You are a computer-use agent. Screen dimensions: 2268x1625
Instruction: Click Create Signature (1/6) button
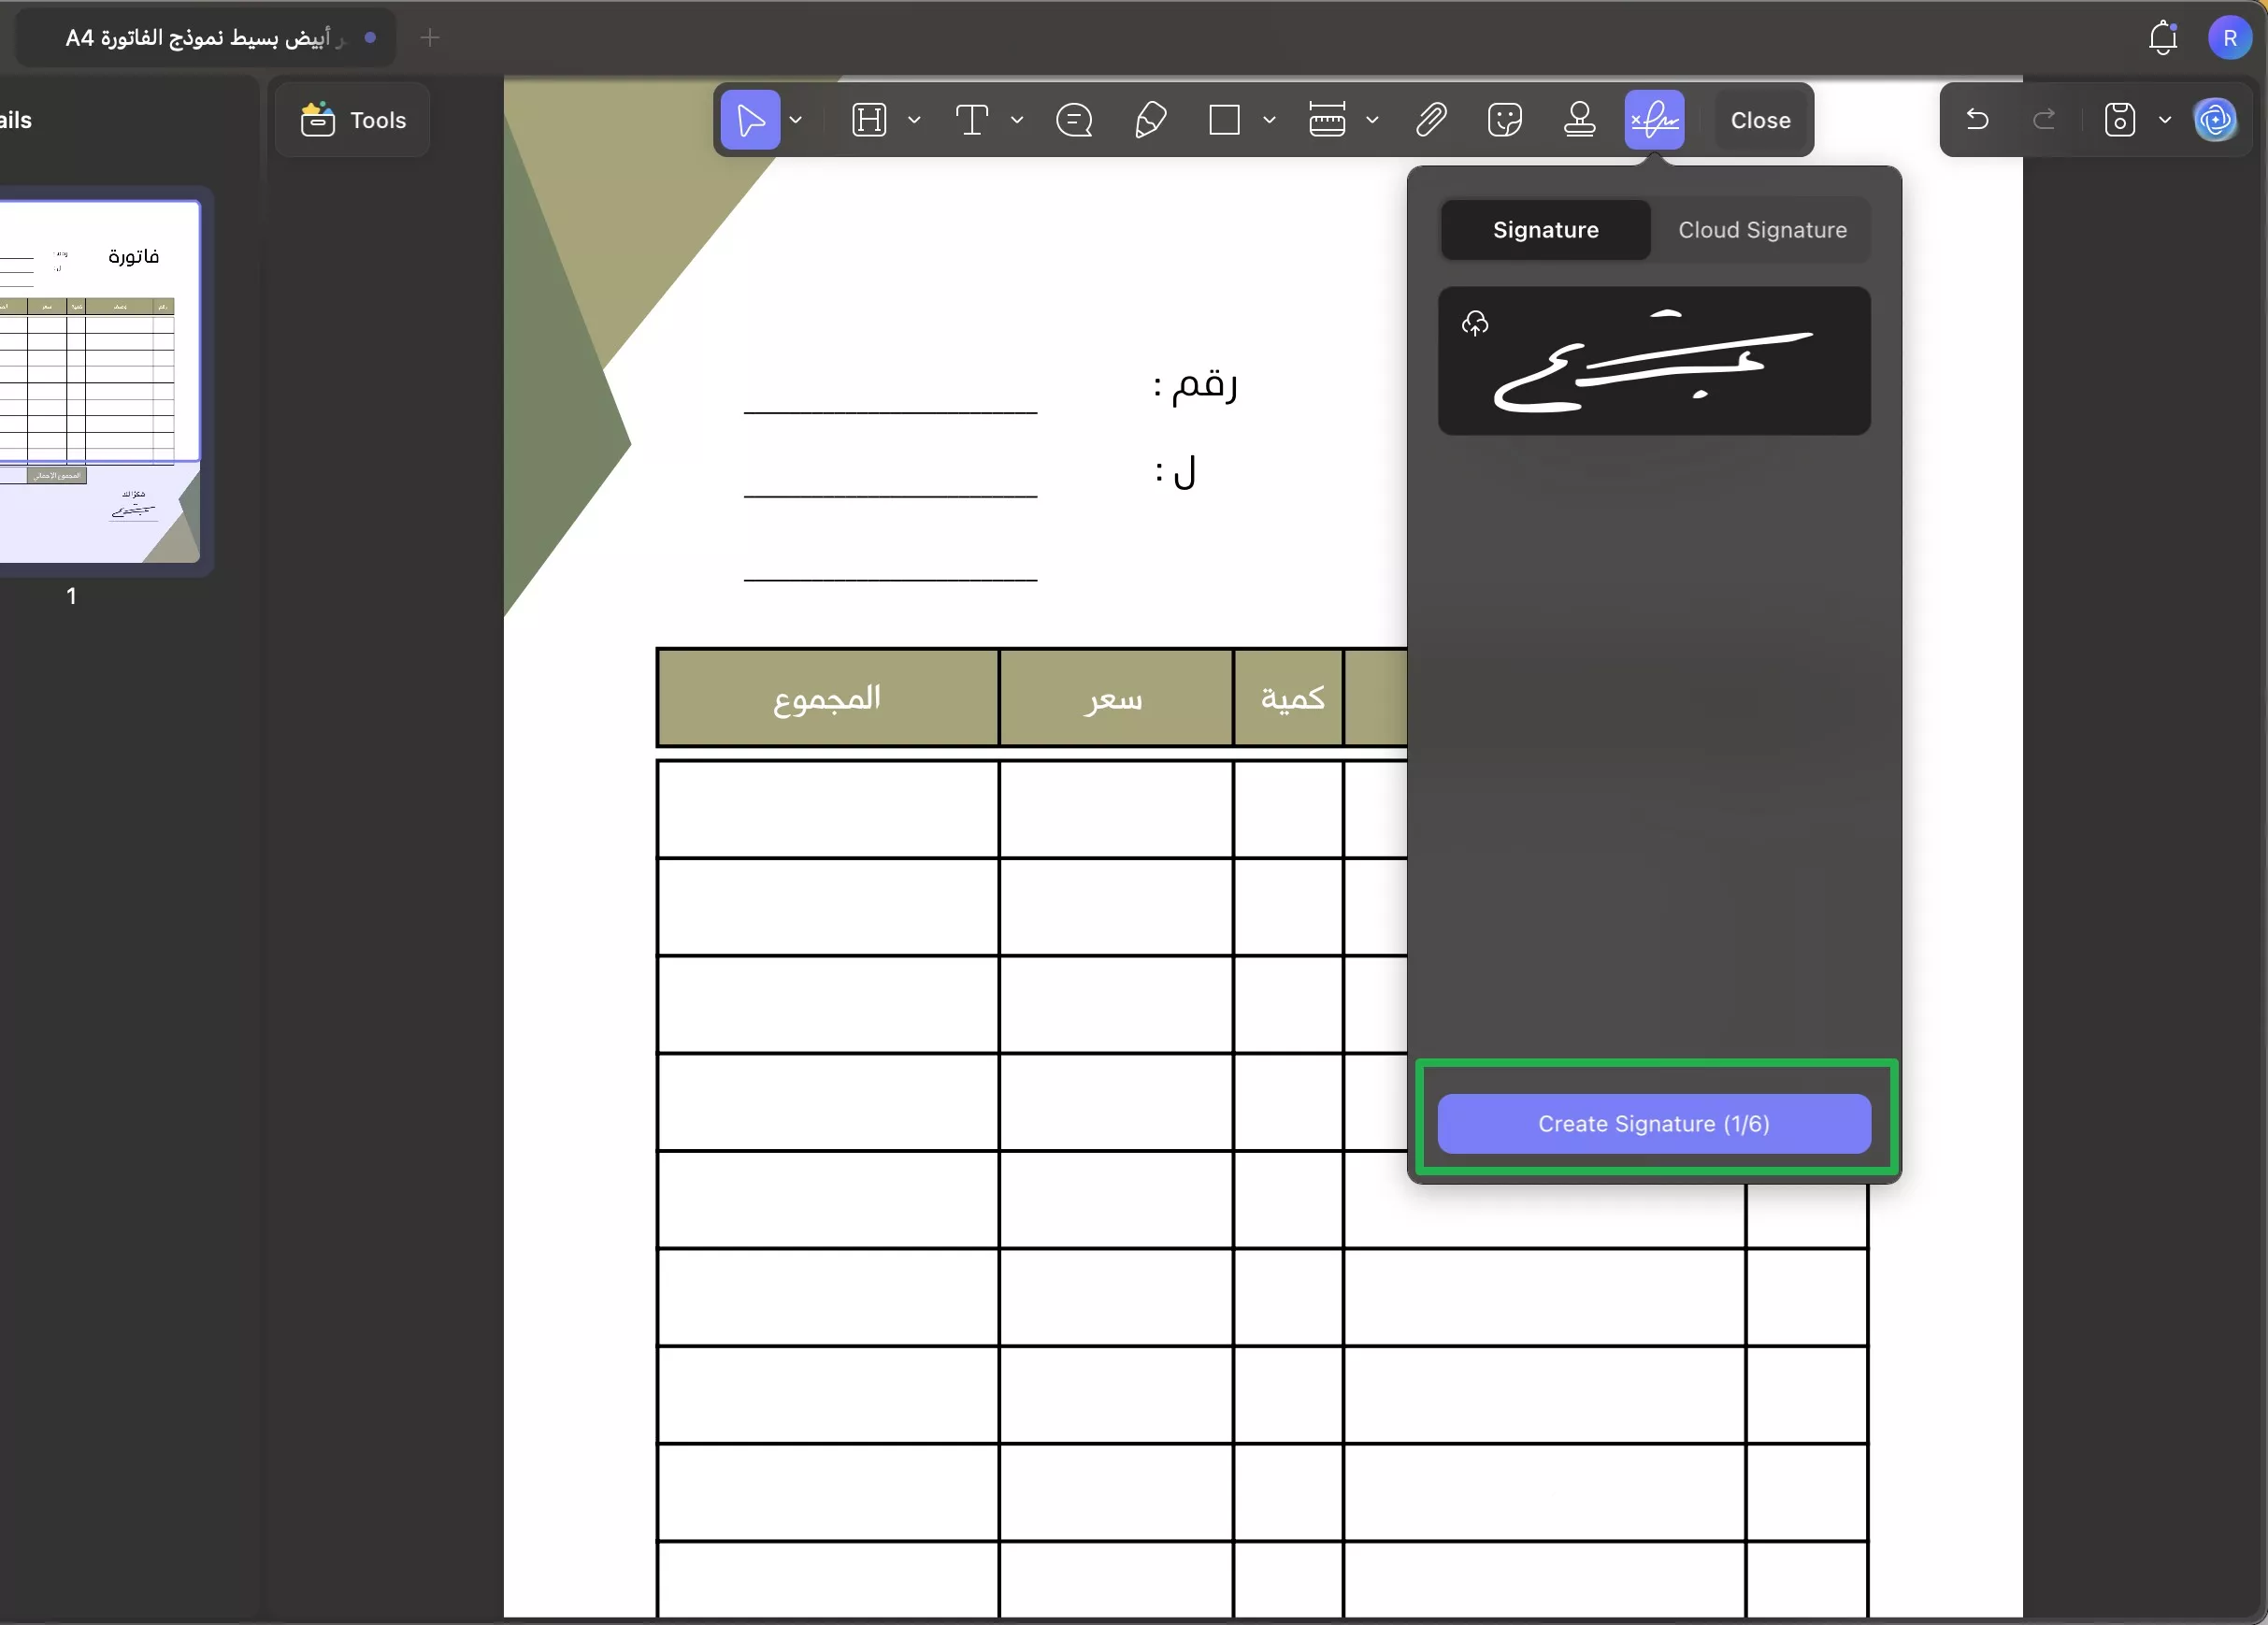tap(1653, 1124)
